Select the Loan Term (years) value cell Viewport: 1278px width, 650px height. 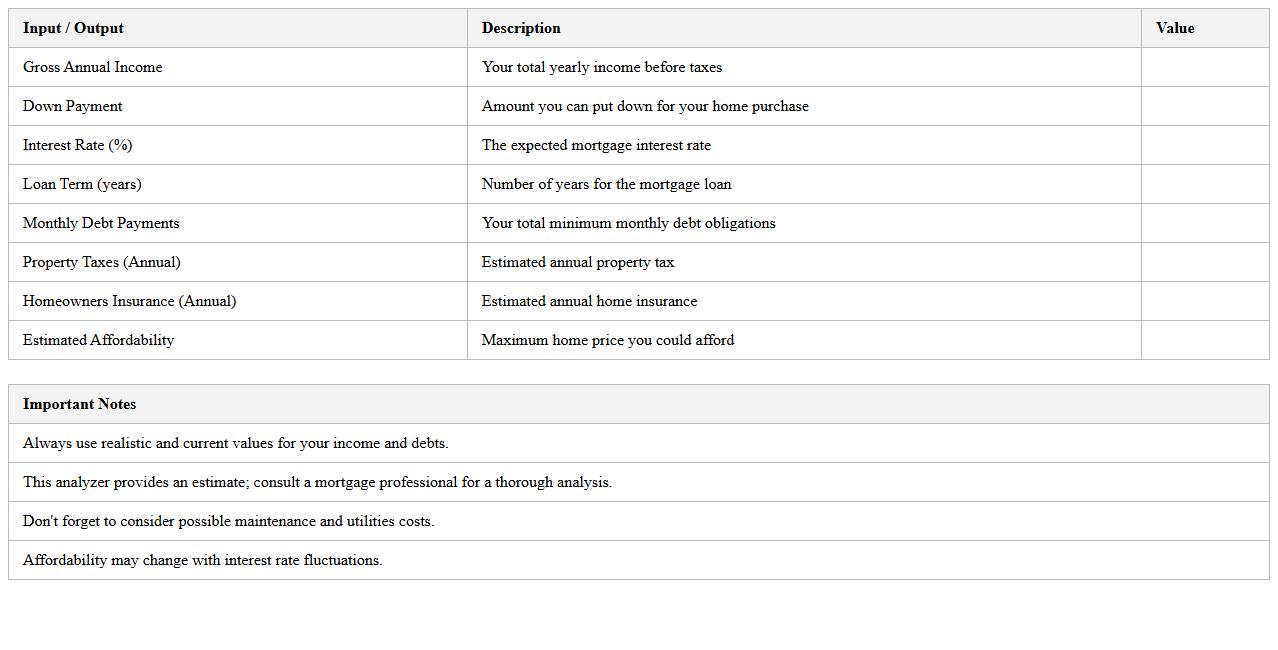point(1205,184)
